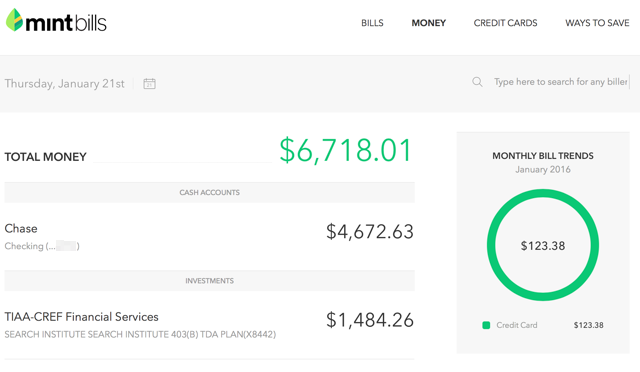640x372 pixels.
Task: Select the Chase checking account row
Action: [209, 236]
